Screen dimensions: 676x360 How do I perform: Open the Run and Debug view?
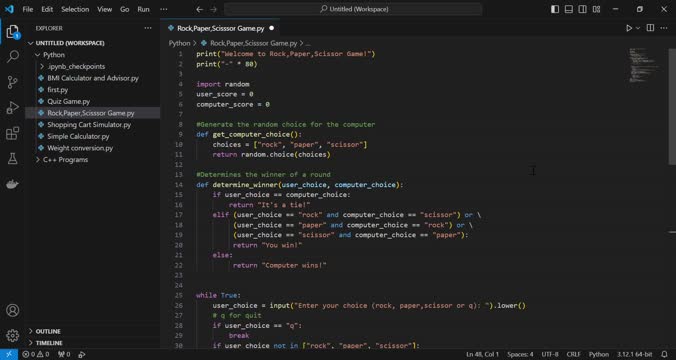click(13, 107)
